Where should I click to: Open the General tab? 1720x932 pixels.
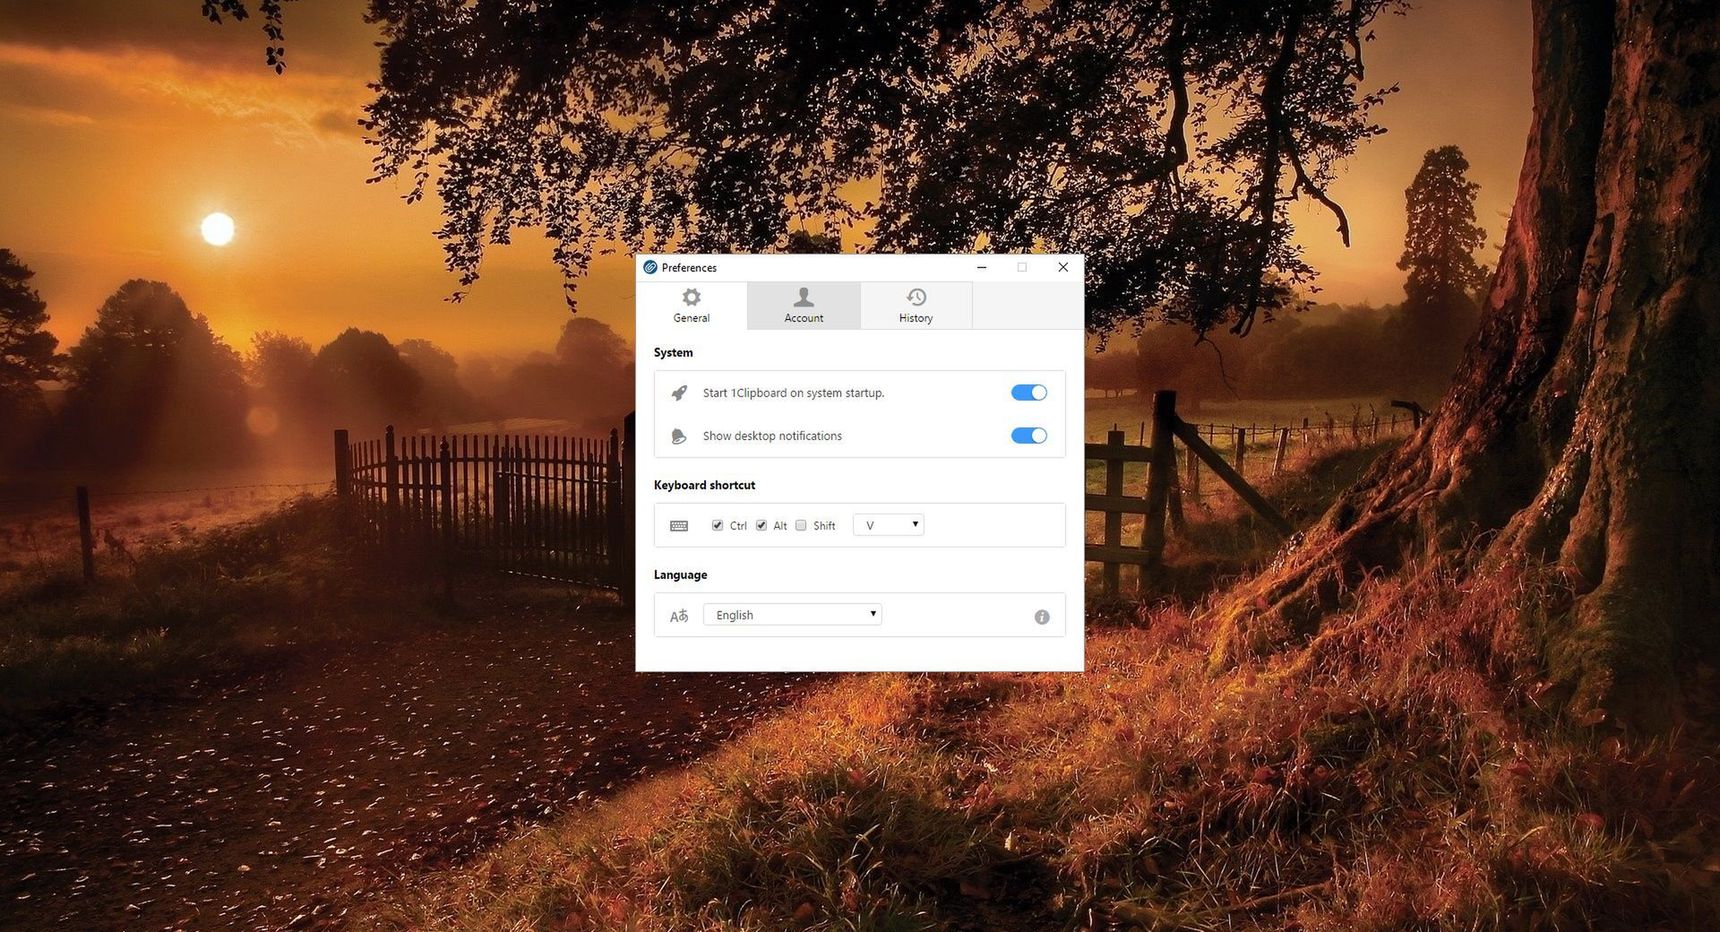click(691, 305)
